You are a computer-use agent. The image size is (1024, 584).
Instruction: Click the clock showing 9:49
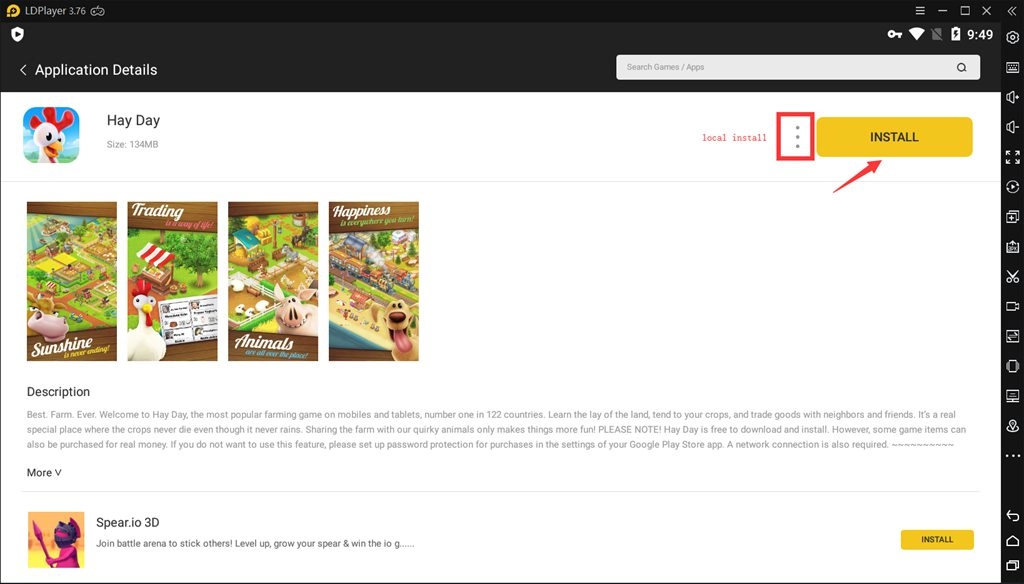coord(980,35)
